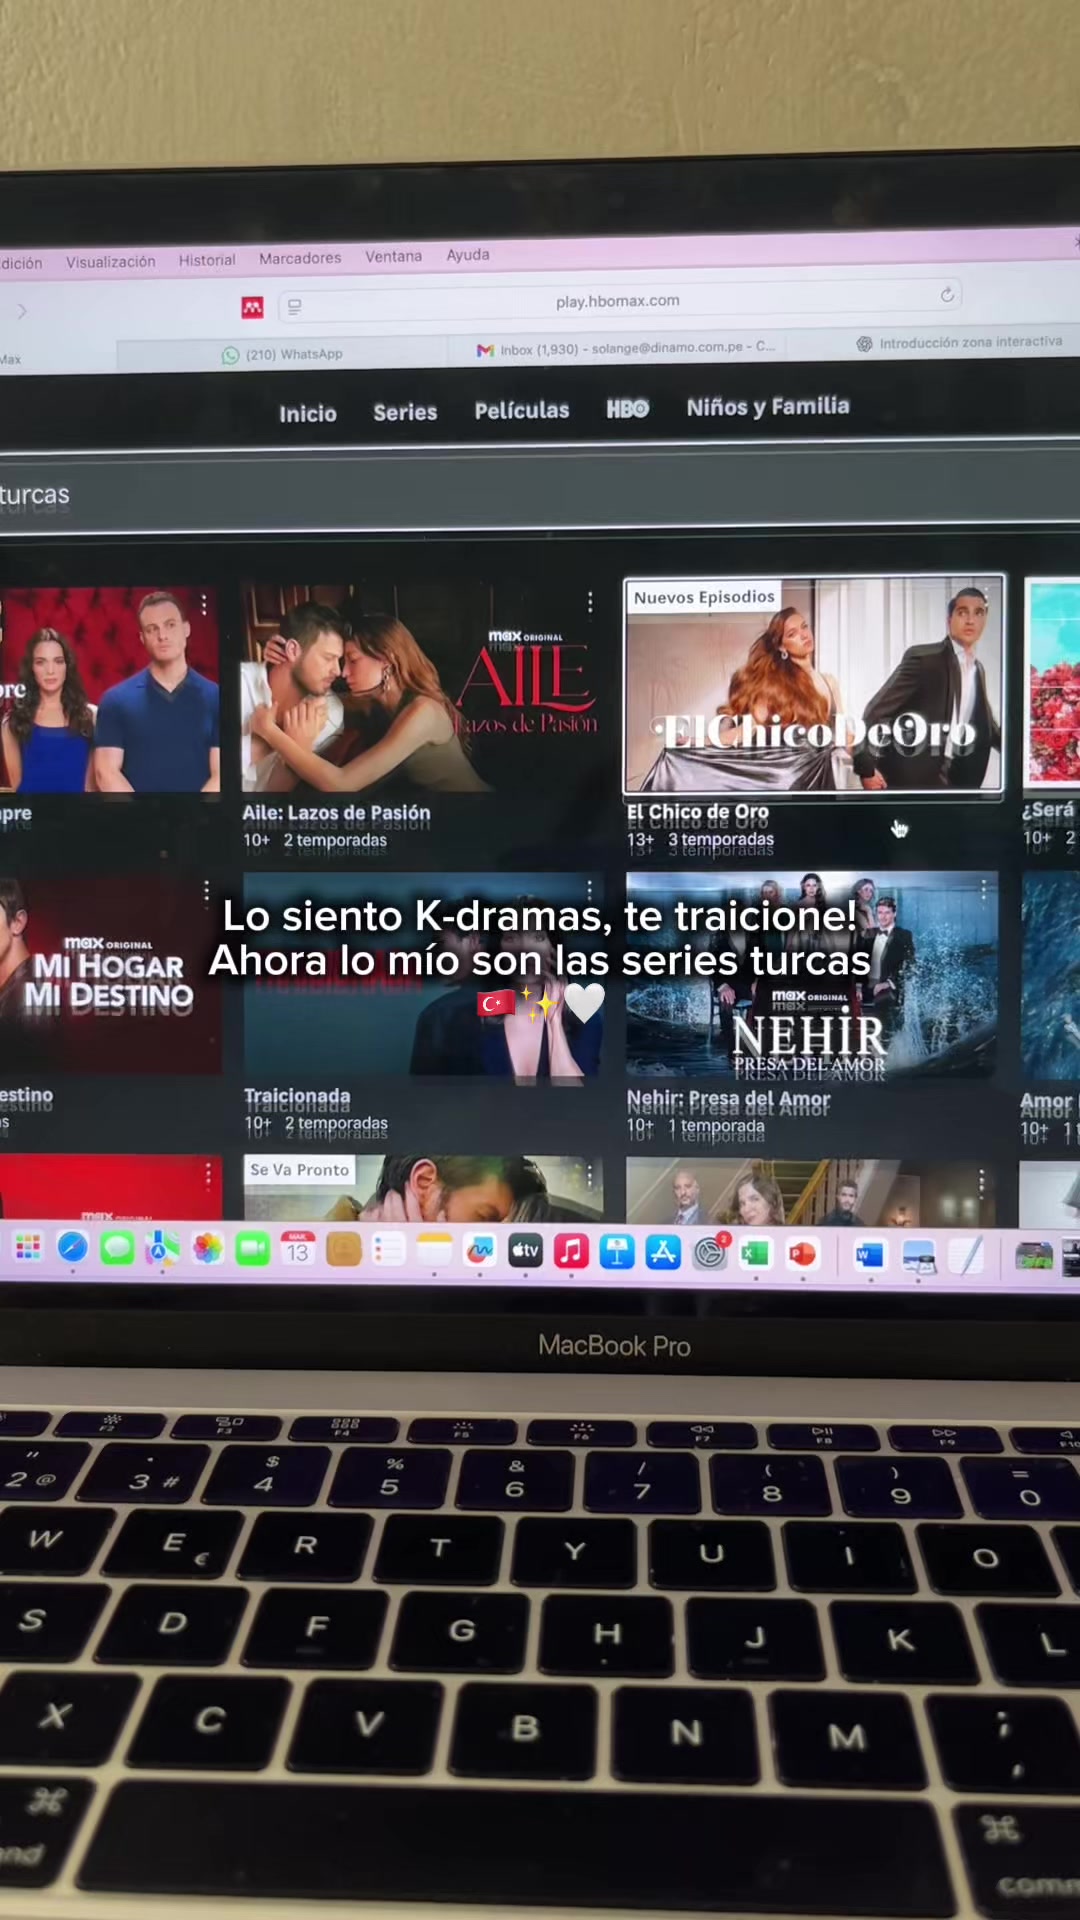This screenshot has height=1920, width=1080.
Task: Open options menu for Aile: Lazos de Pasión
Action: pos(590,601)
